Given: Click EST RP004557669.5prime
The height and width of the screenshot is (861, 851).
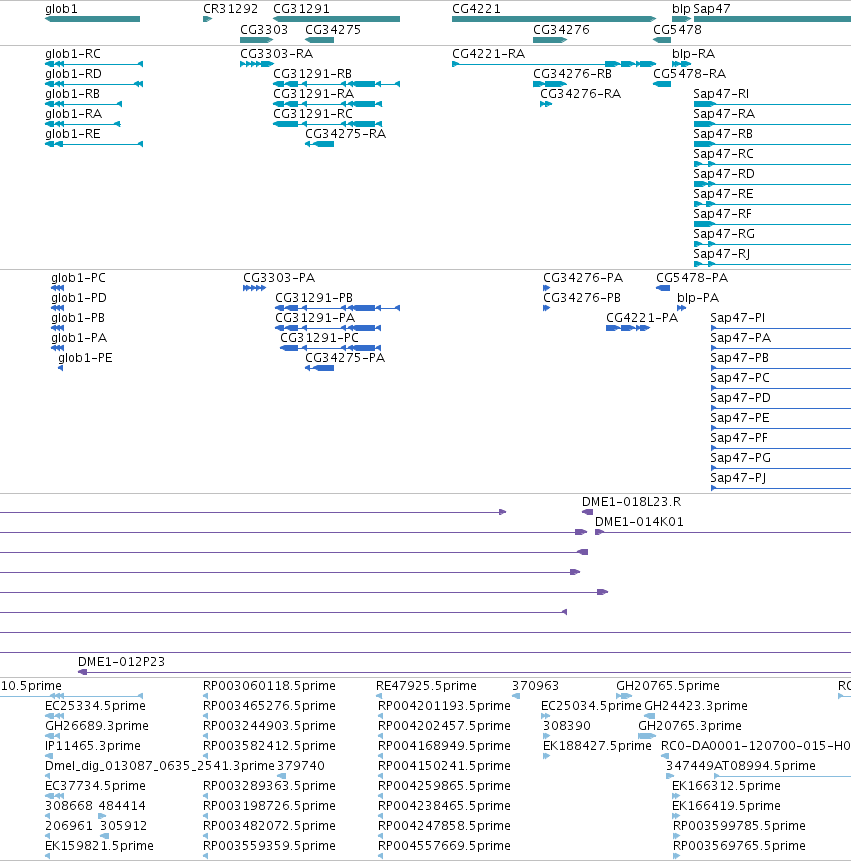Looking at the screenshot, I should 445,846.
